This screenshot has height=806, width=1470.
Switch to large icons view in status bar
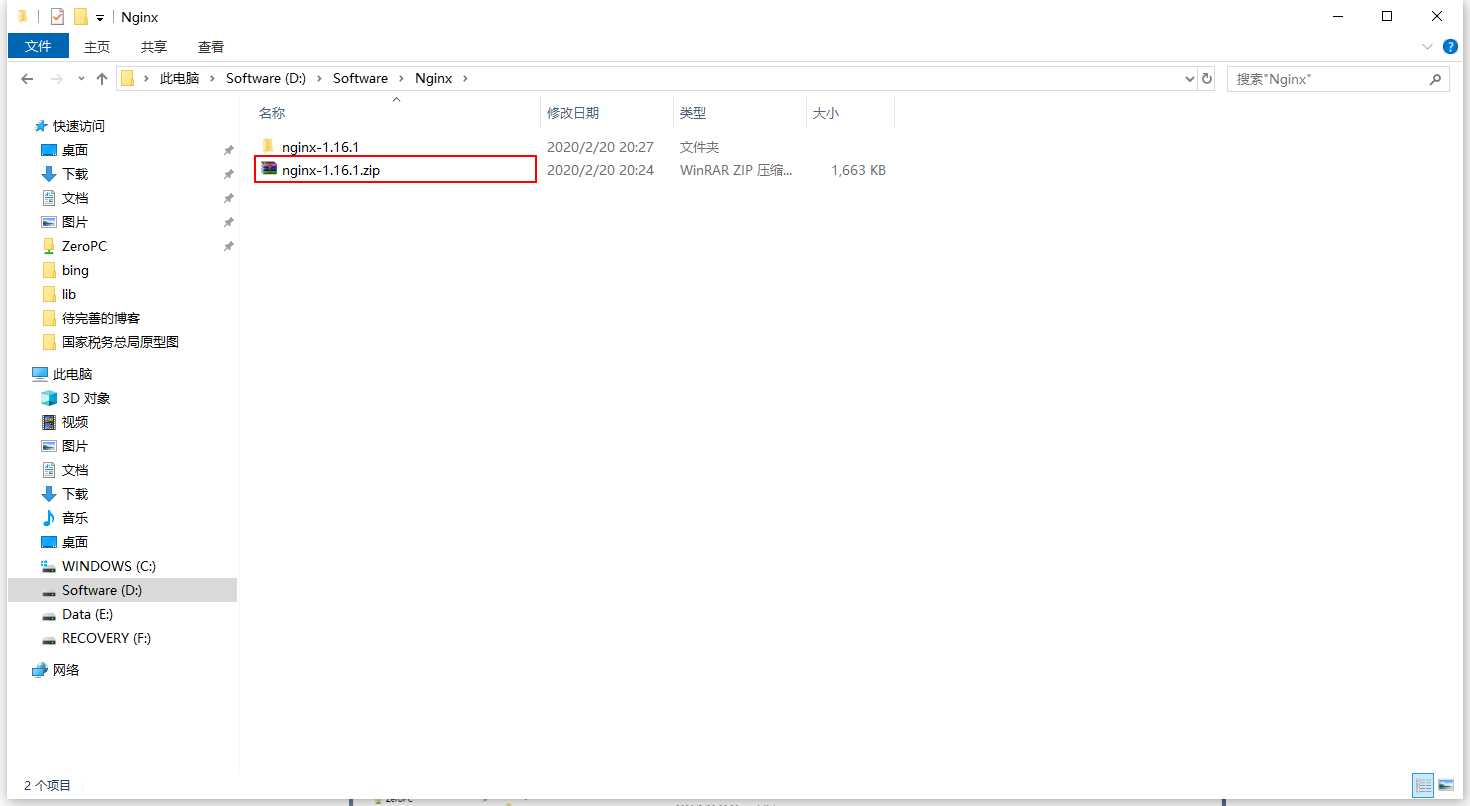[1446, 785]
